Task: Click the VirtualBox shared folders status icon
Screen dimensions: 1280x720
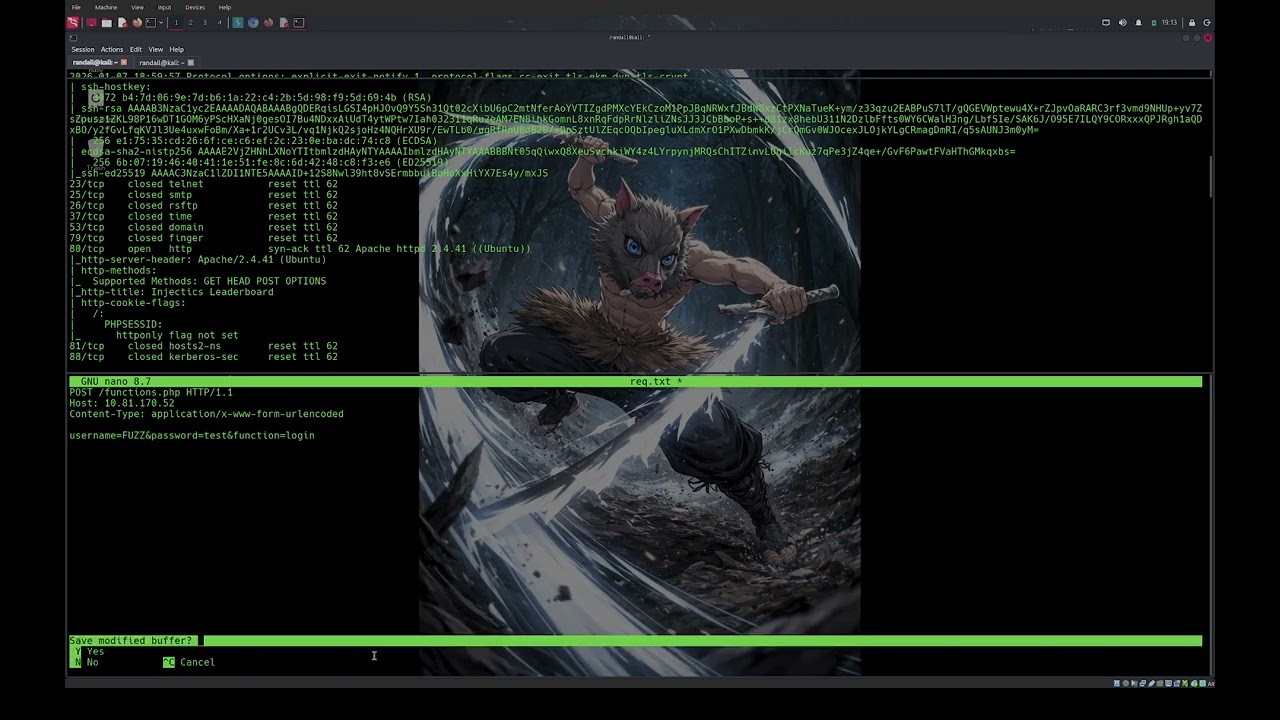Action: (1160, 684)
